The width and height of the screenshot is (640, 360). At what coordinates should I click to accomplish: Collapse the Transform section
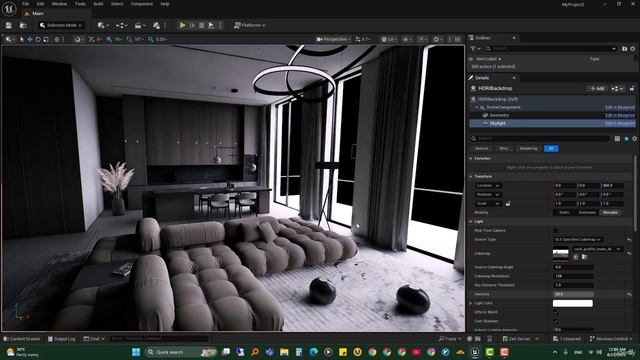[x=471, y=176]
